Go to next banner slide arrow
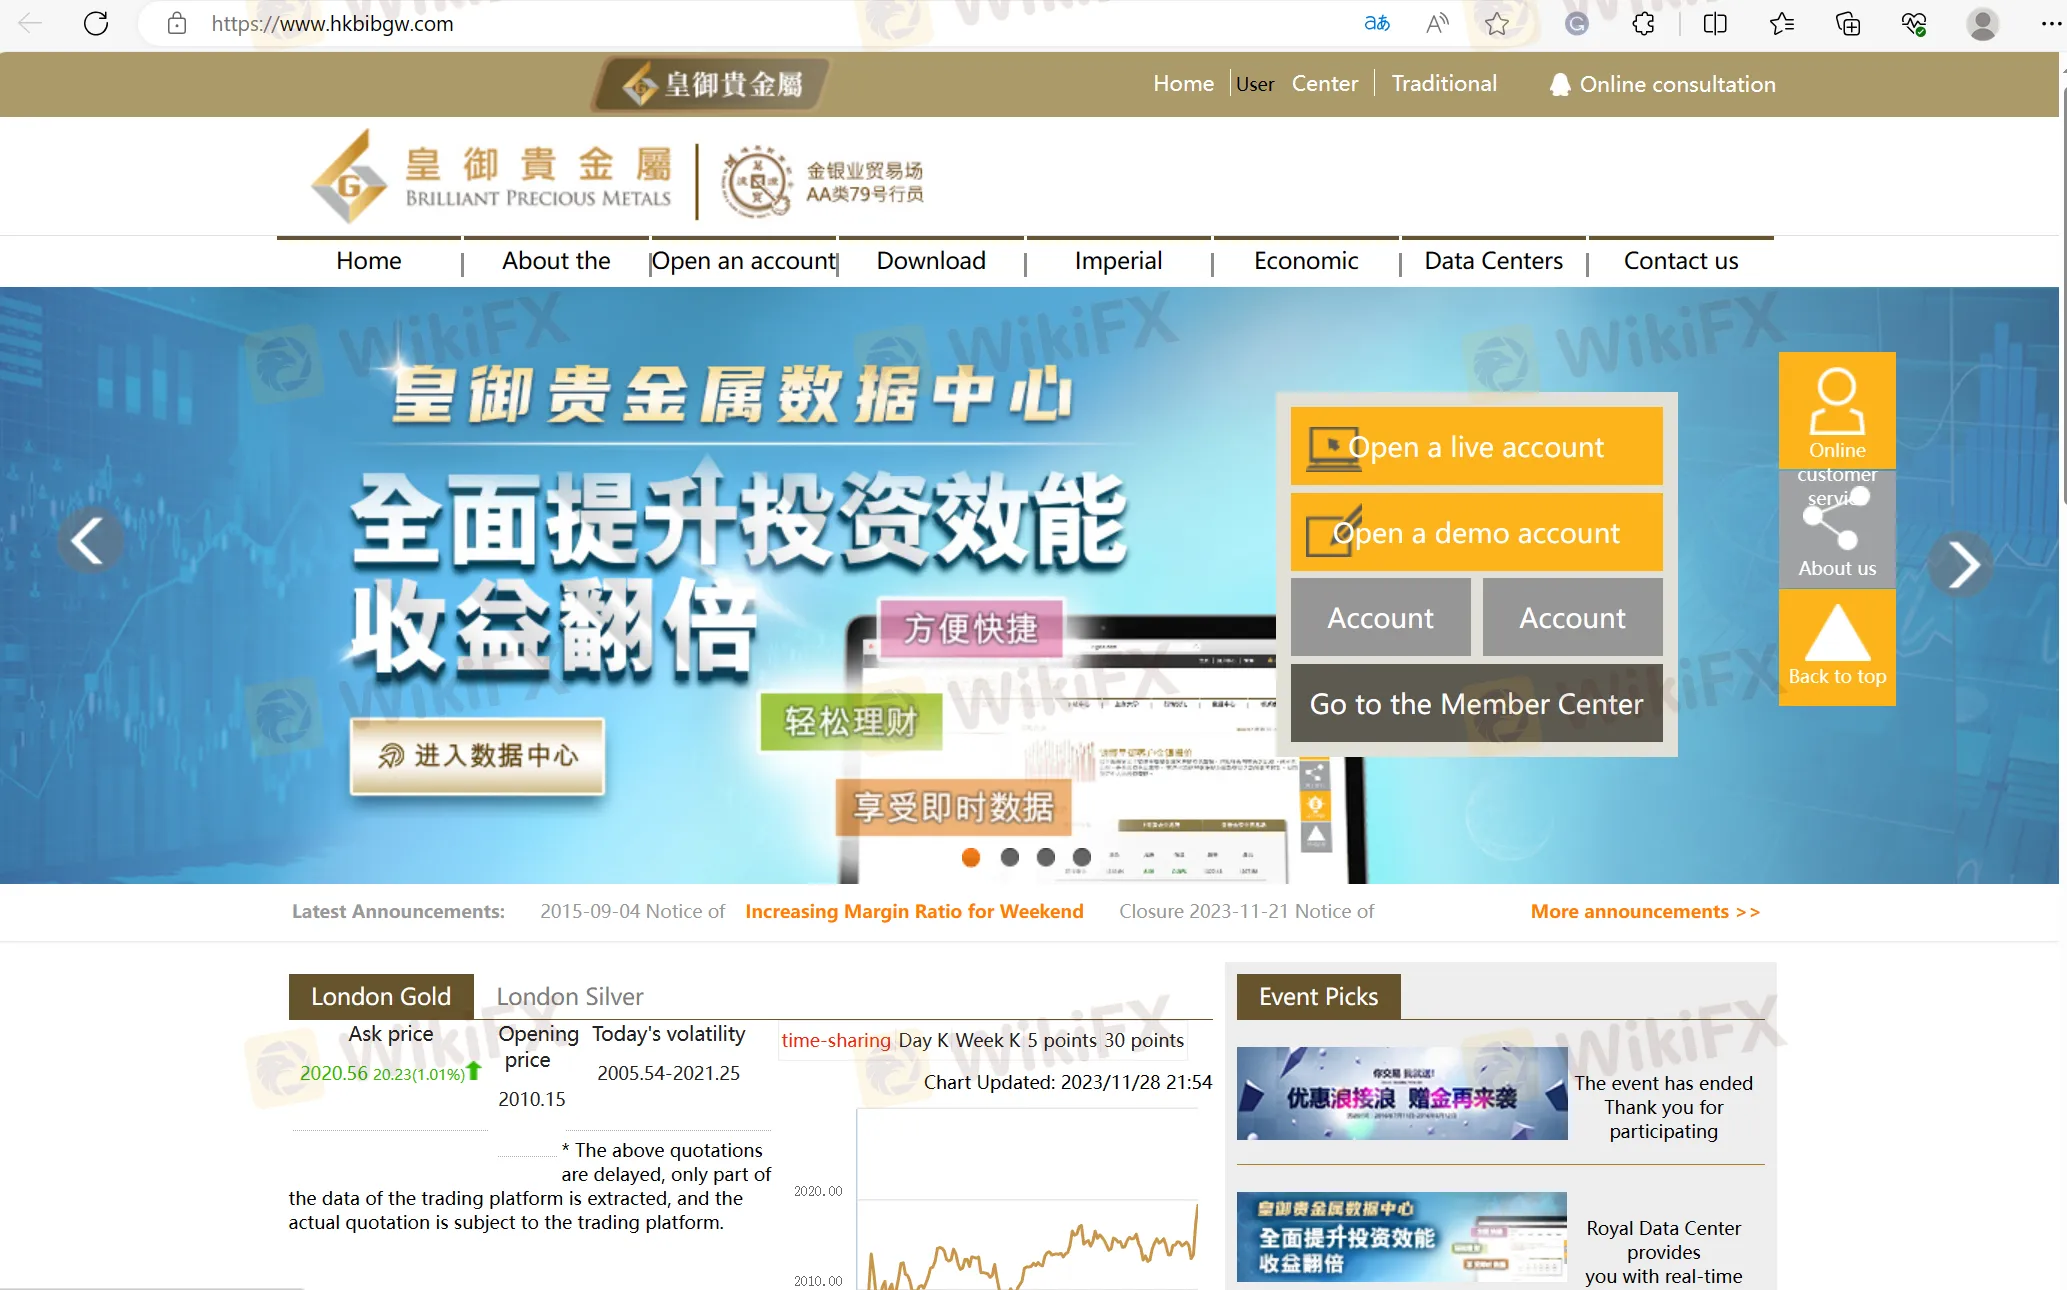Viewport: 2067px width, 1290px height. tap(1962, 566)
